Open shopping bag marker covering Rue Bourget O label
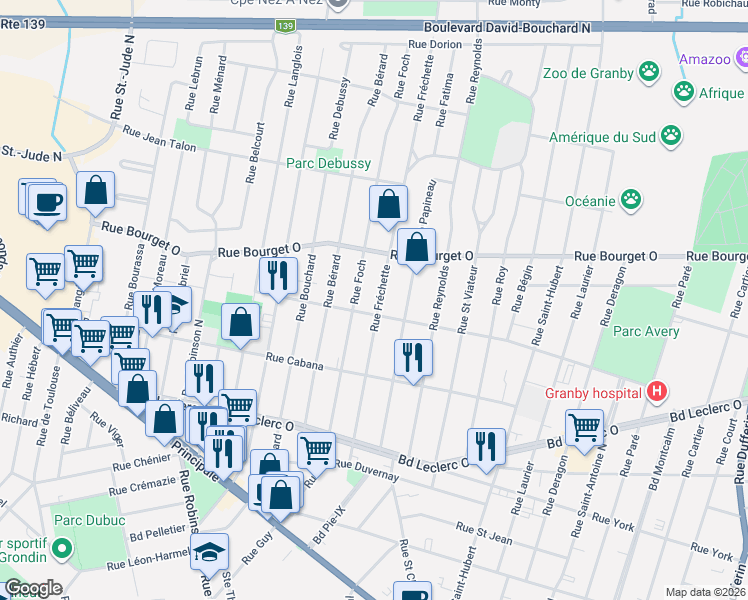The height and width of the screenshot is (600, 748). click(x=416, y=249)
